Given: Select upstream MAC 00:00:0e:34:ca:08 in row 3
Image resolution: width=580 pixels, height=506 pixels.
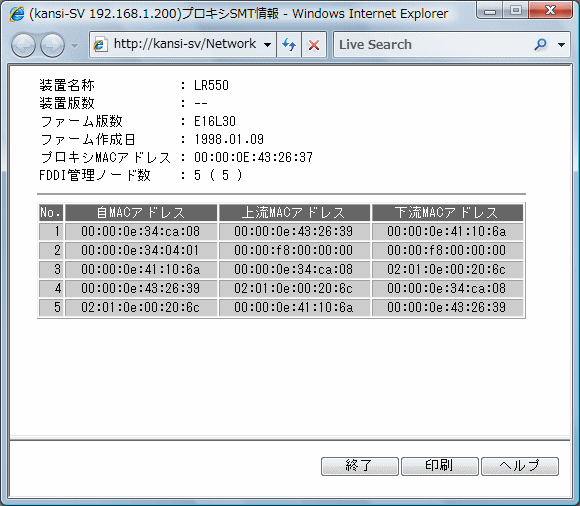Looking at the screenshot, I should [294, 269].
